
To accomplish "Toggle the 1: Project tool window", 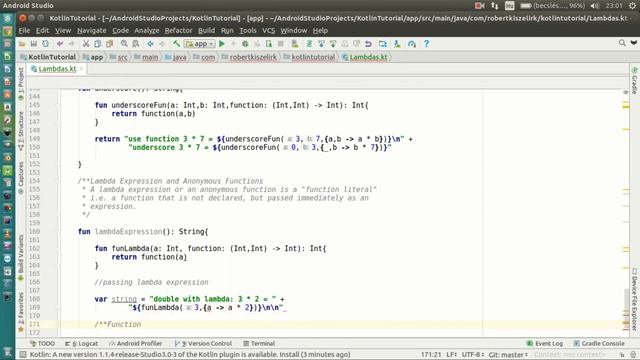I will [x=21, y=84].
